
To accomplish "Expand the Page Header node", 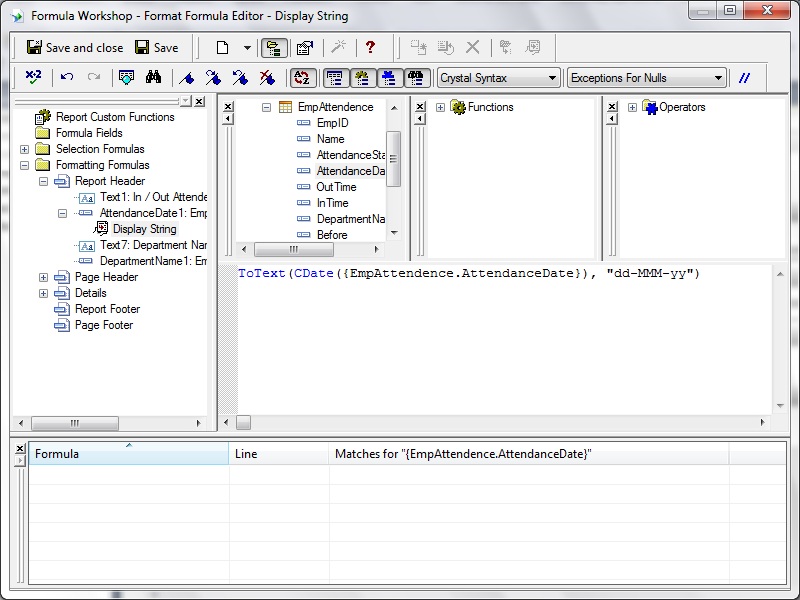I will point(43,277).
